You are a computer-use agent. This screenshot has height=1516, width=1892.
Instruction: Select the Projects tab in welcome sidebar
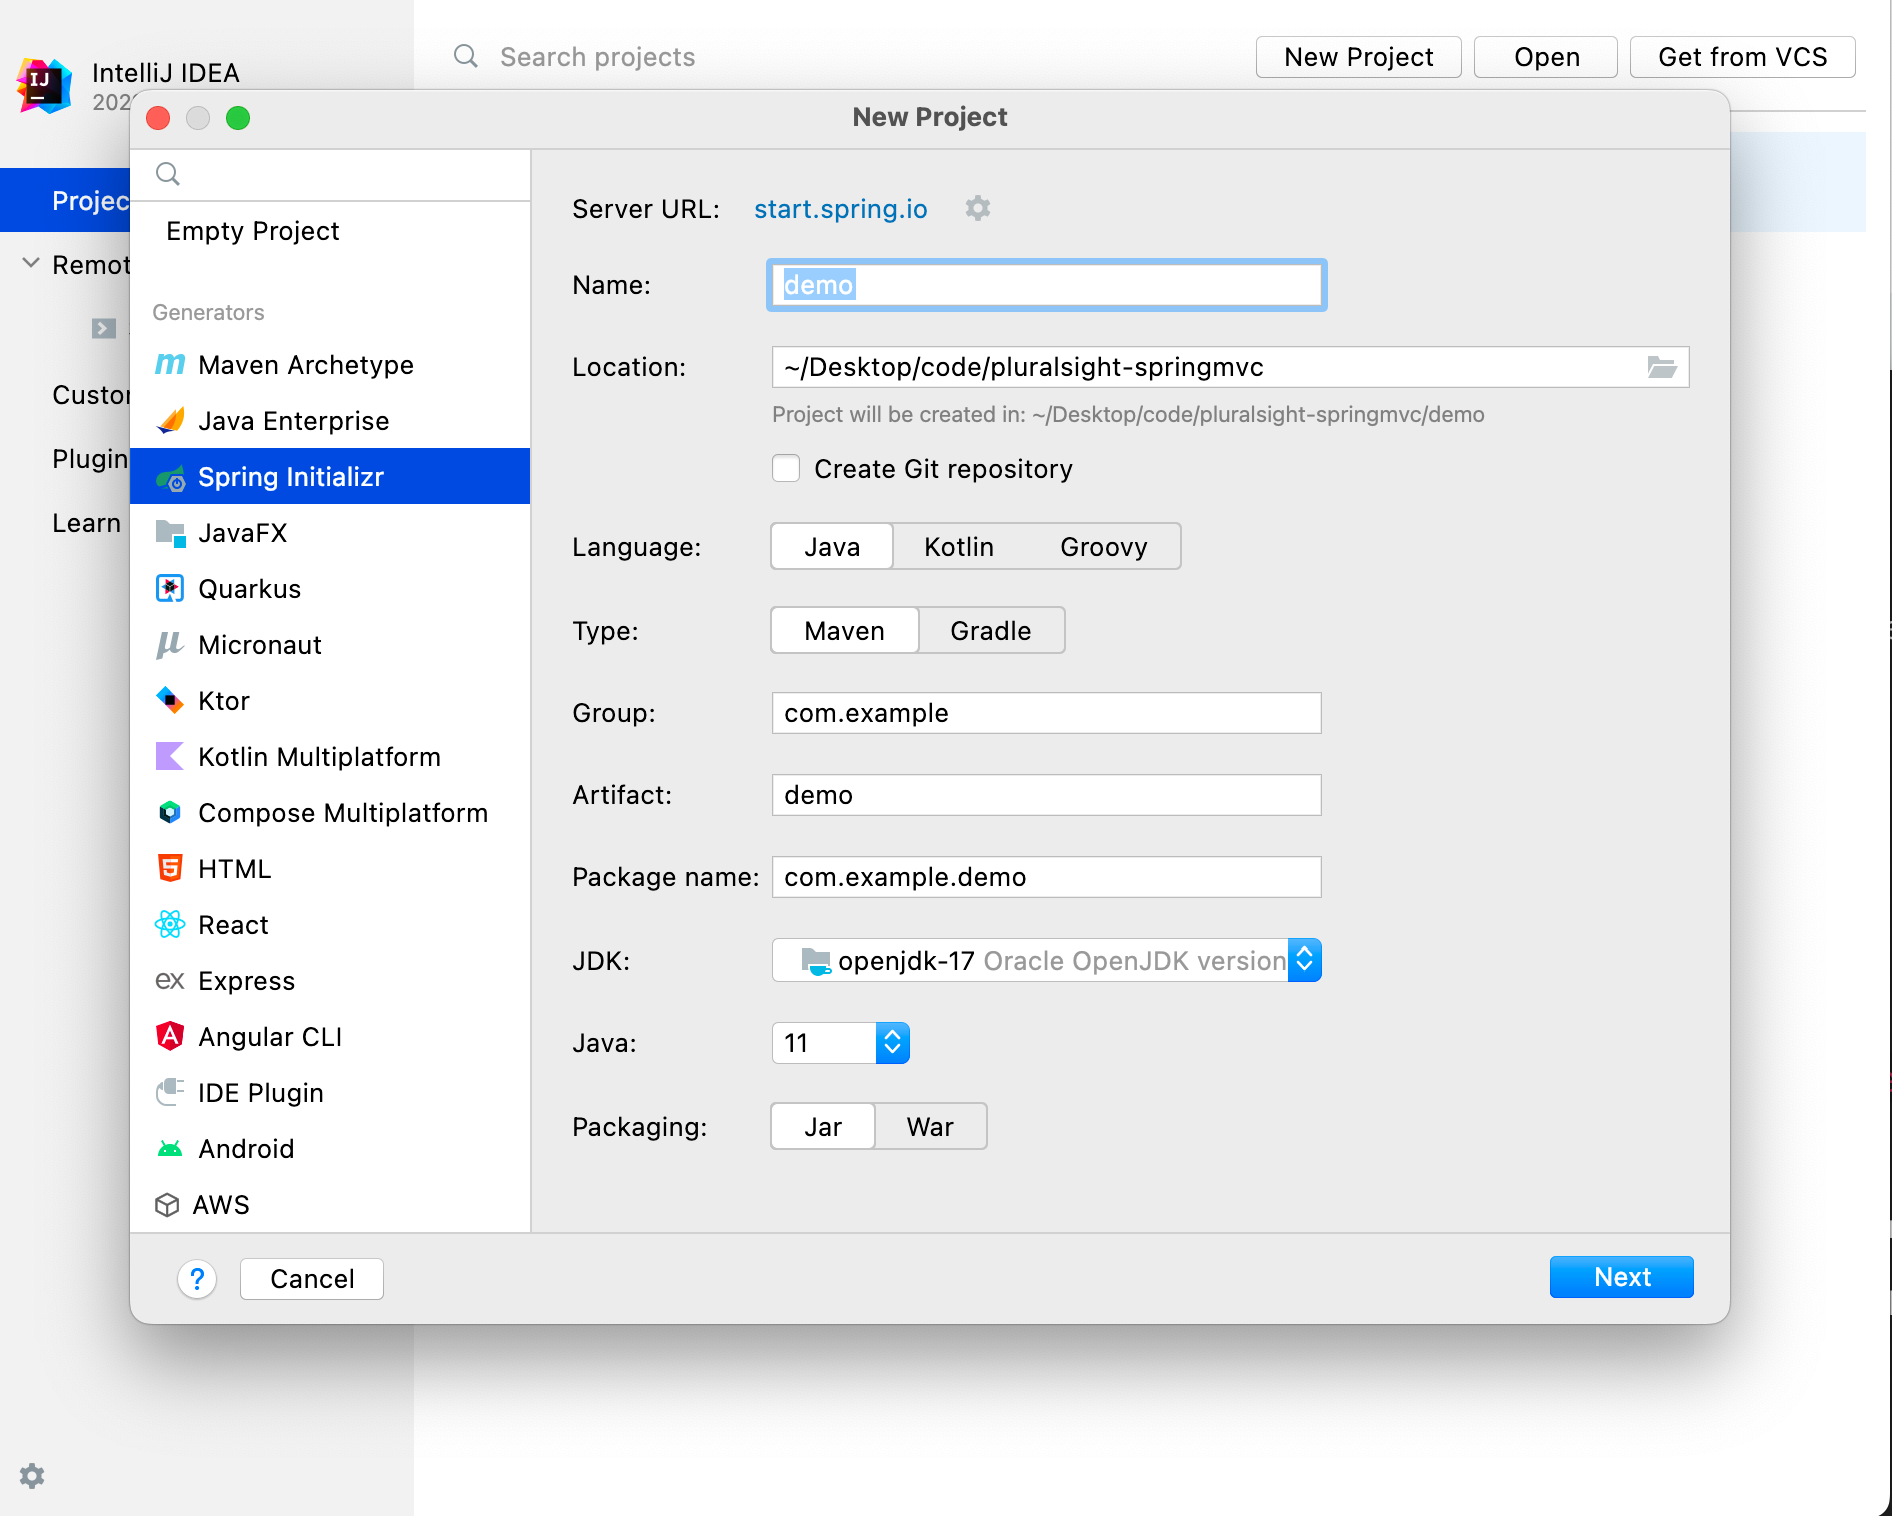(x=65, y=200)
